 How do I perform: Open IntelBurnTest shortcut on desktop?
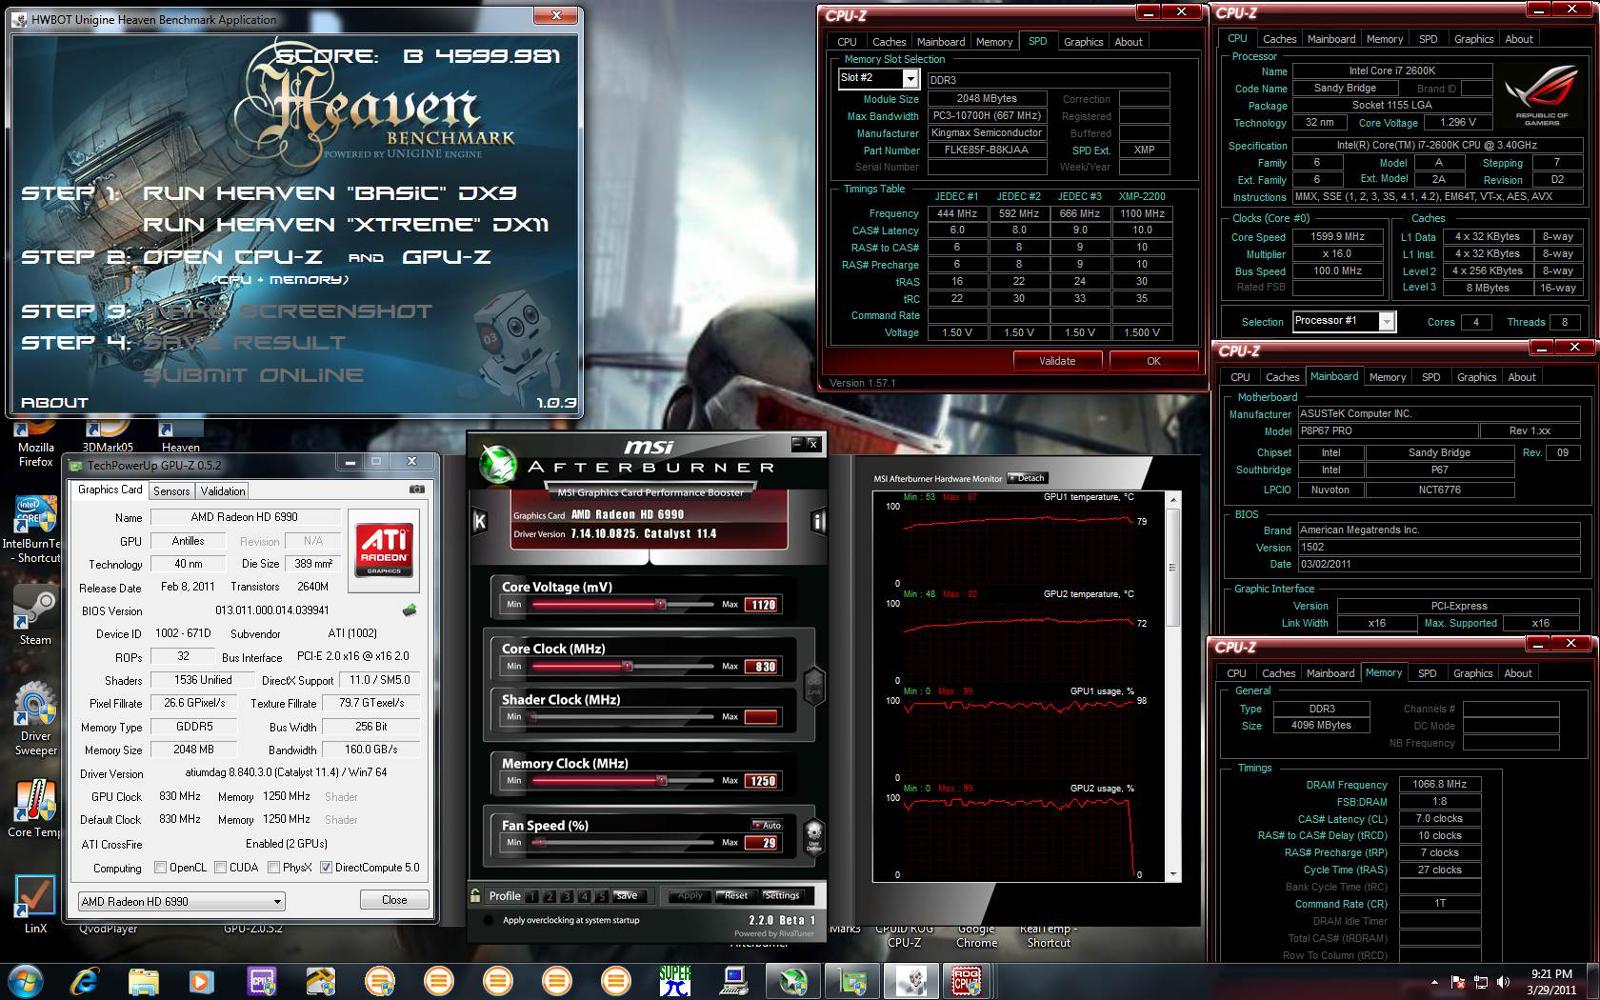tap(34, 530)
